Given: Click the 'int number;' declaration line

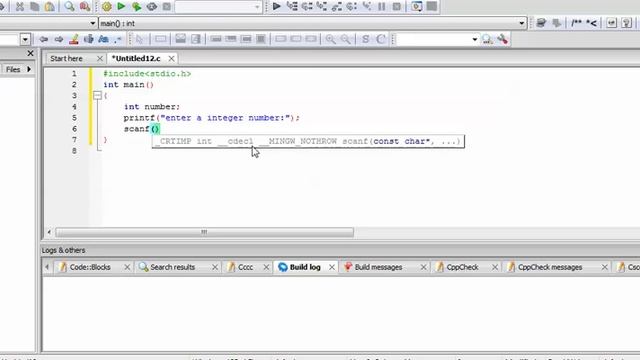Looking at the screenshot, I should coord(152,107).
